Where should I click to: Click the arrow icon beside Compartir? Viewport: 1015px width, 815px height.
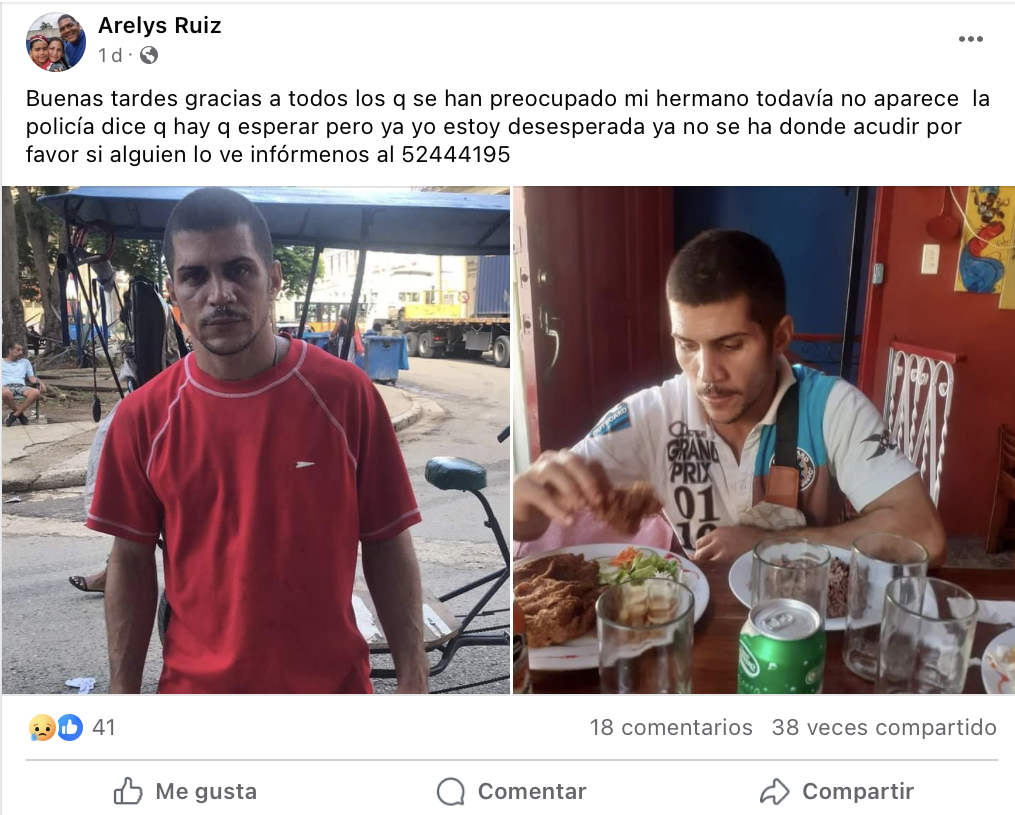pyautogui.click(x=774, y=791)
